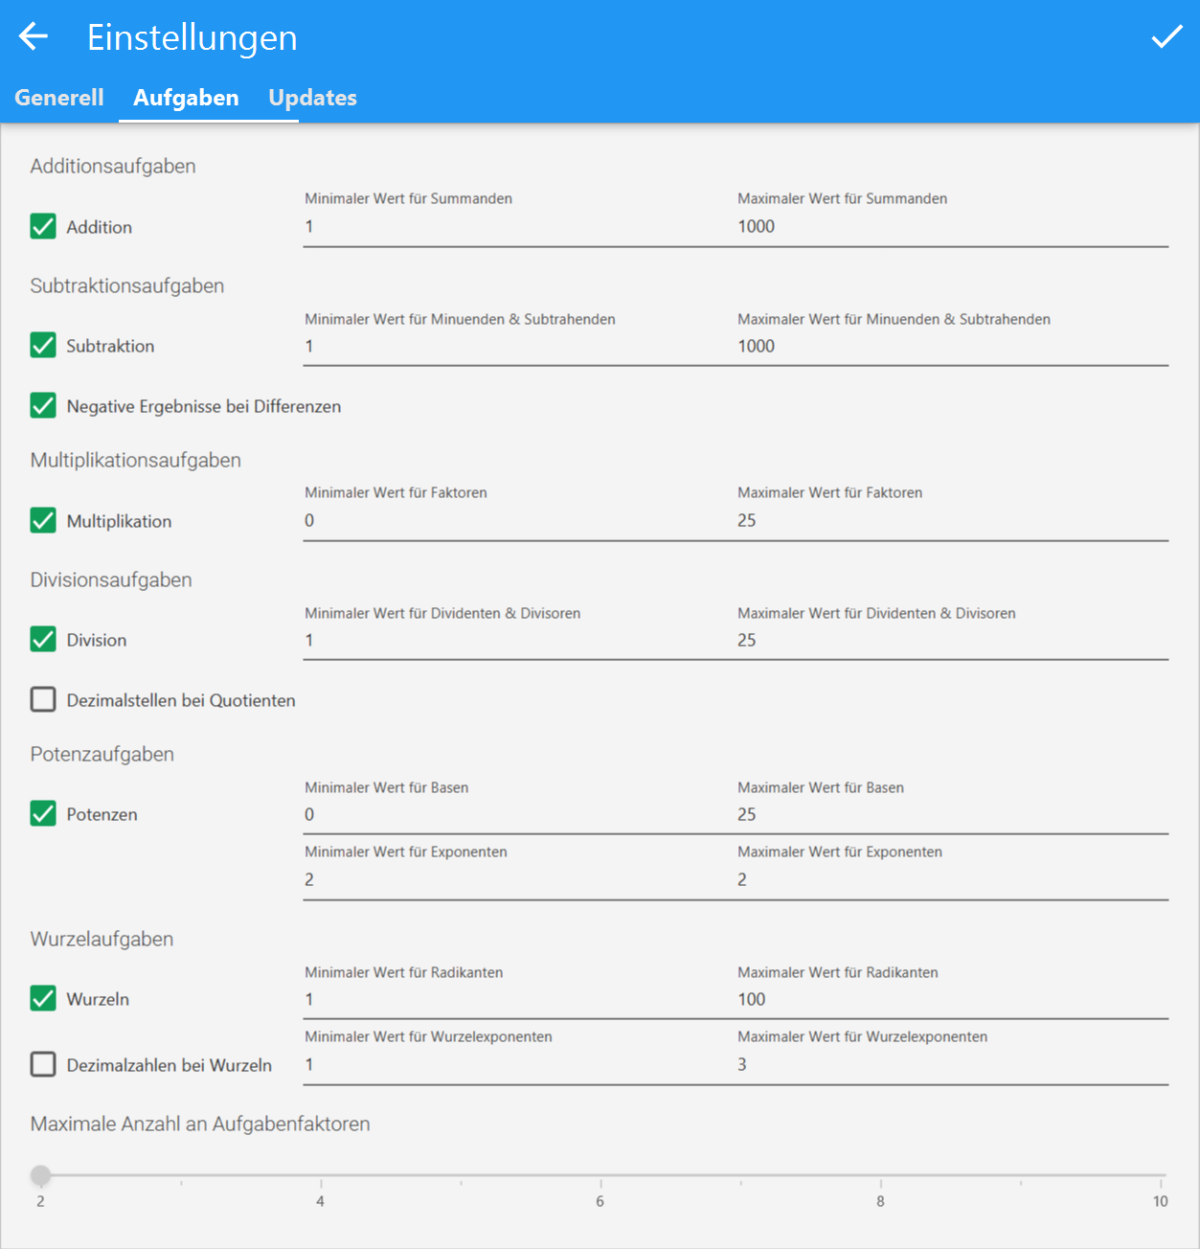Toggle the Division checkbox

[x=43, y=640]
